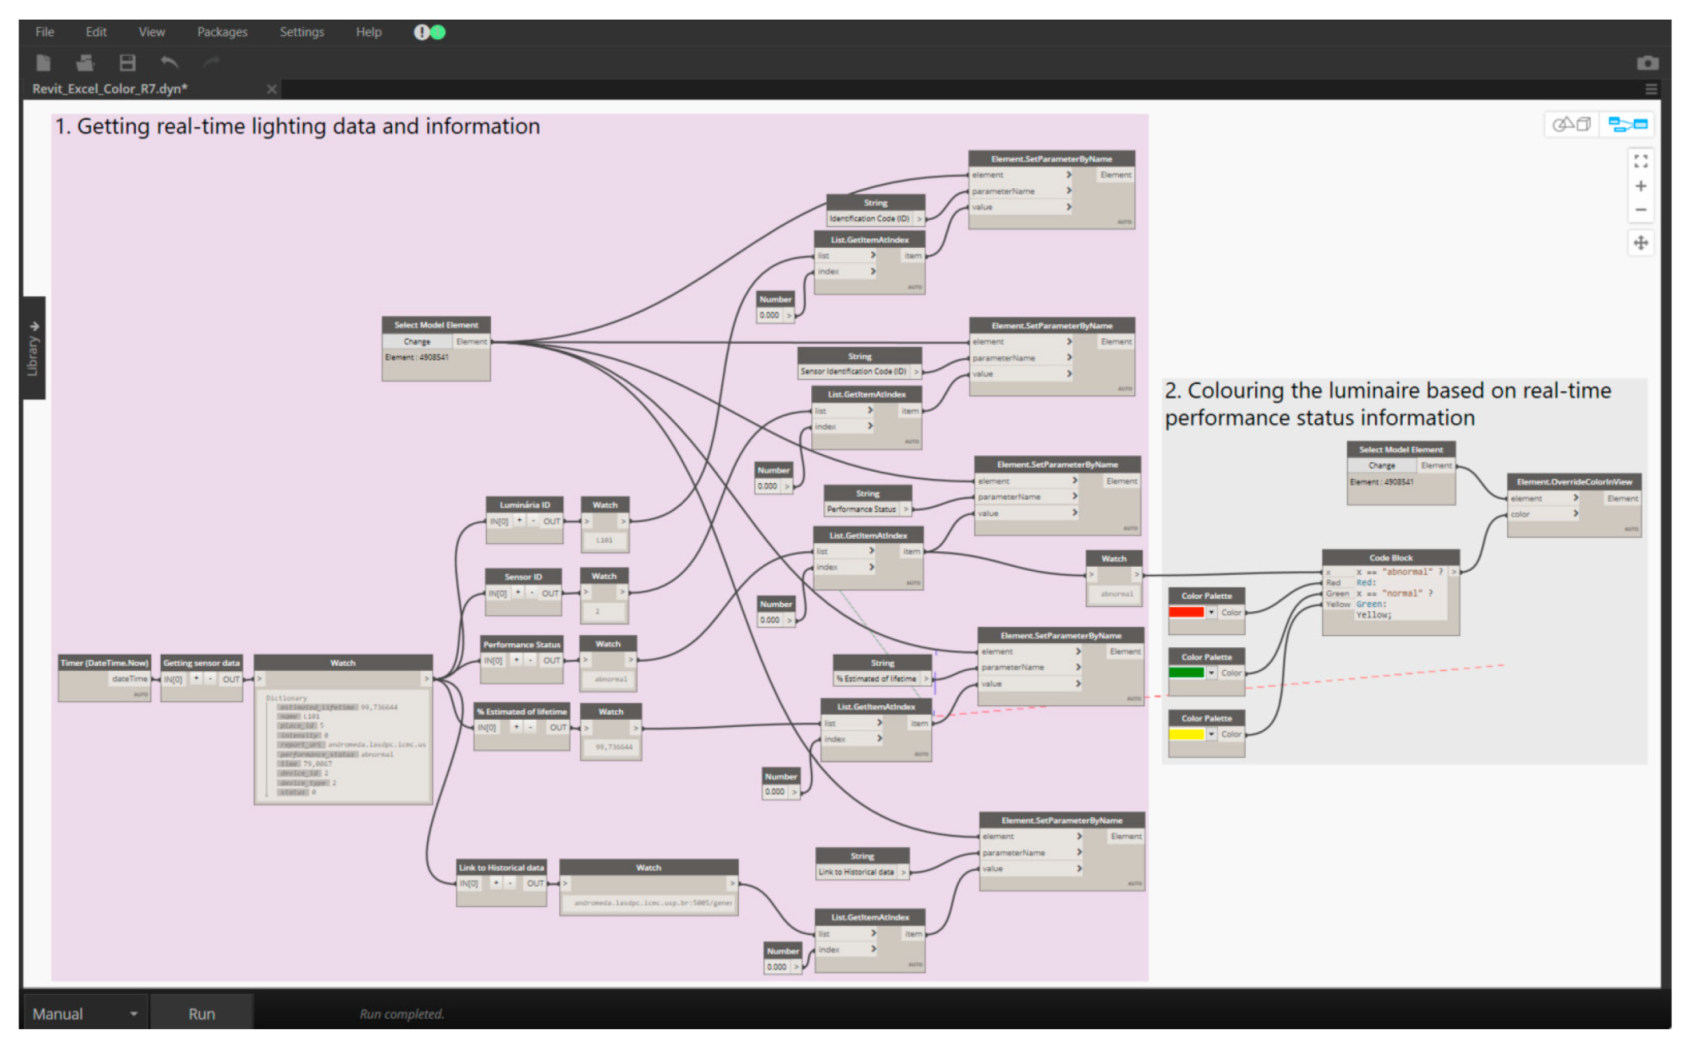Open the Packages menu
The height and width of the screenshot is (1046, 1690).
(x=222, y=32)
